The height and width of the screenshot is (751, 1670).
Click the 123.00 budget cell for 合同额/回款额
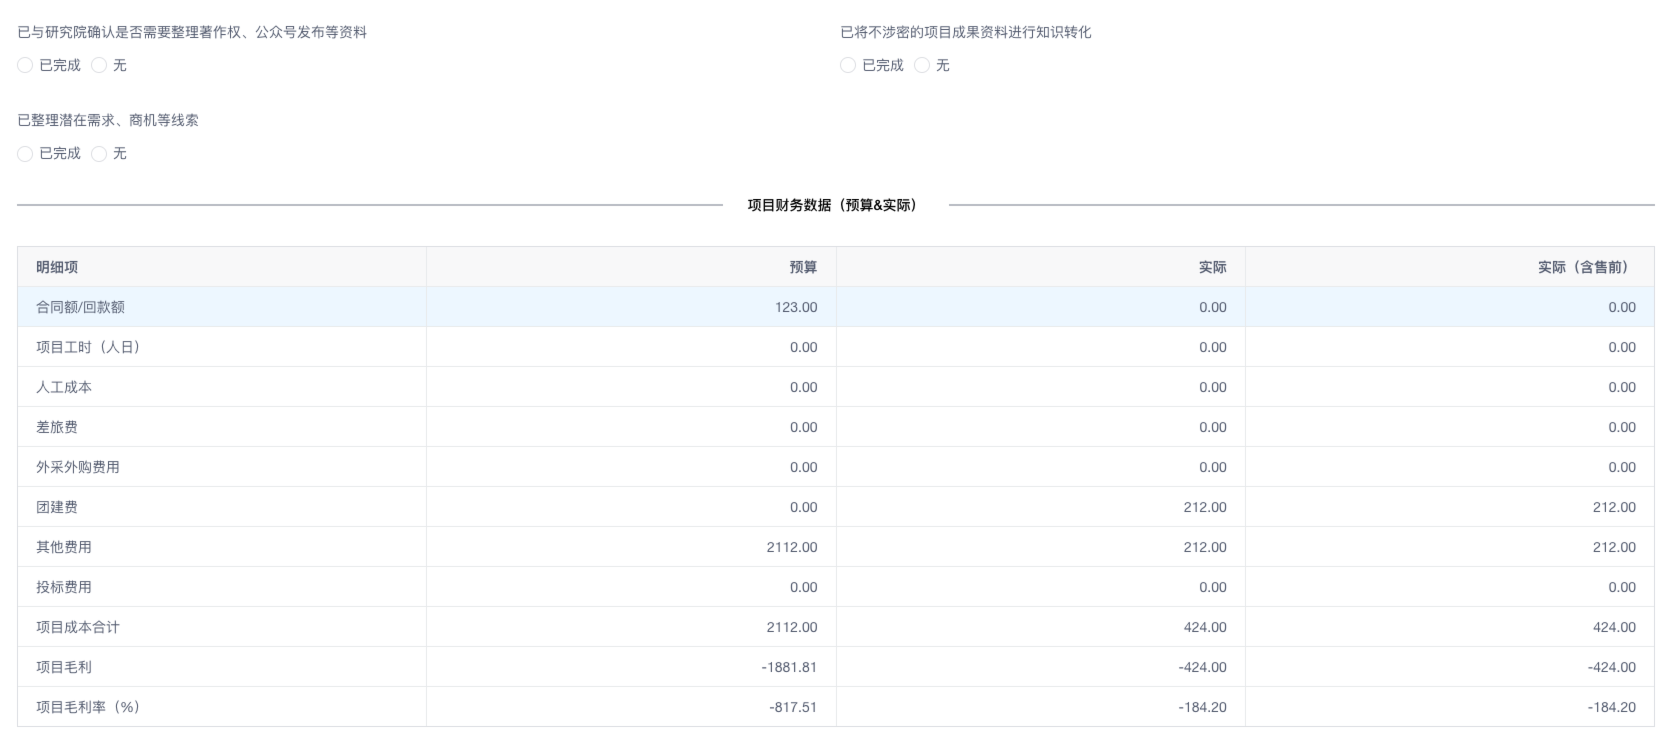click(x=795, y=307)
